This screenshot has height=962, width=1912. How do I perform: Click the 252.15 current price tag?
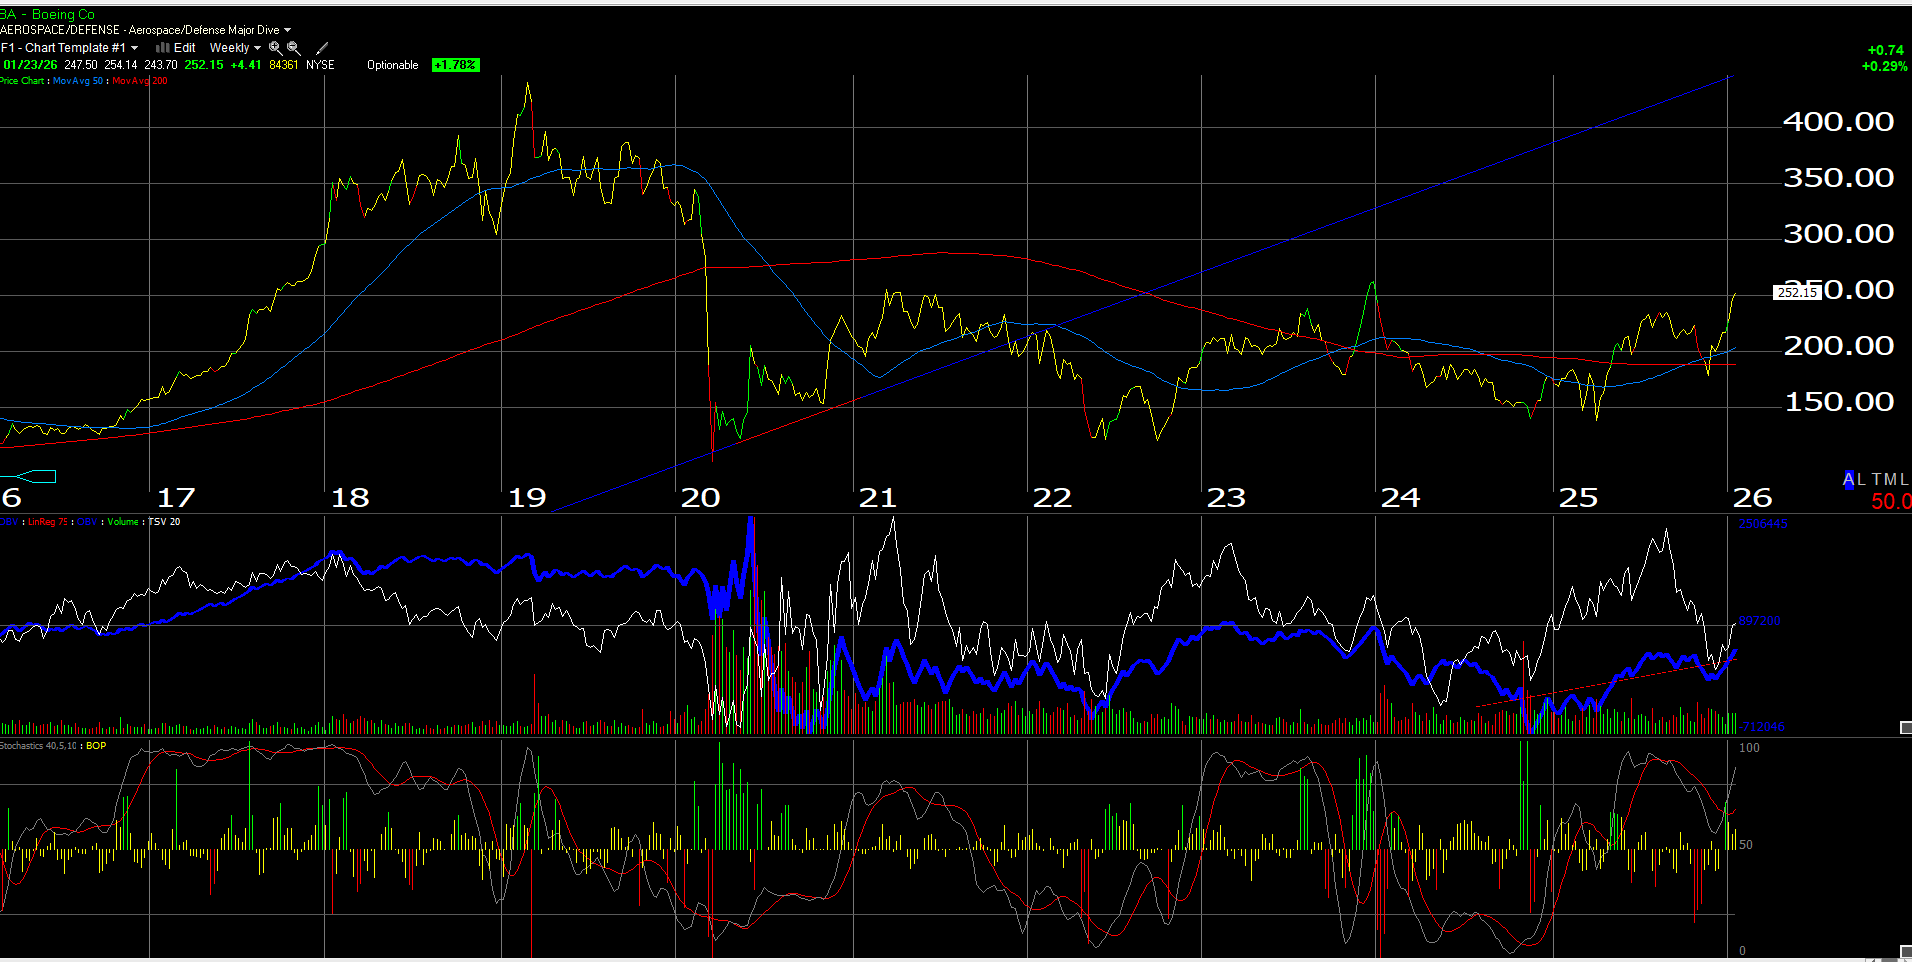click(x=1797, y=293)
